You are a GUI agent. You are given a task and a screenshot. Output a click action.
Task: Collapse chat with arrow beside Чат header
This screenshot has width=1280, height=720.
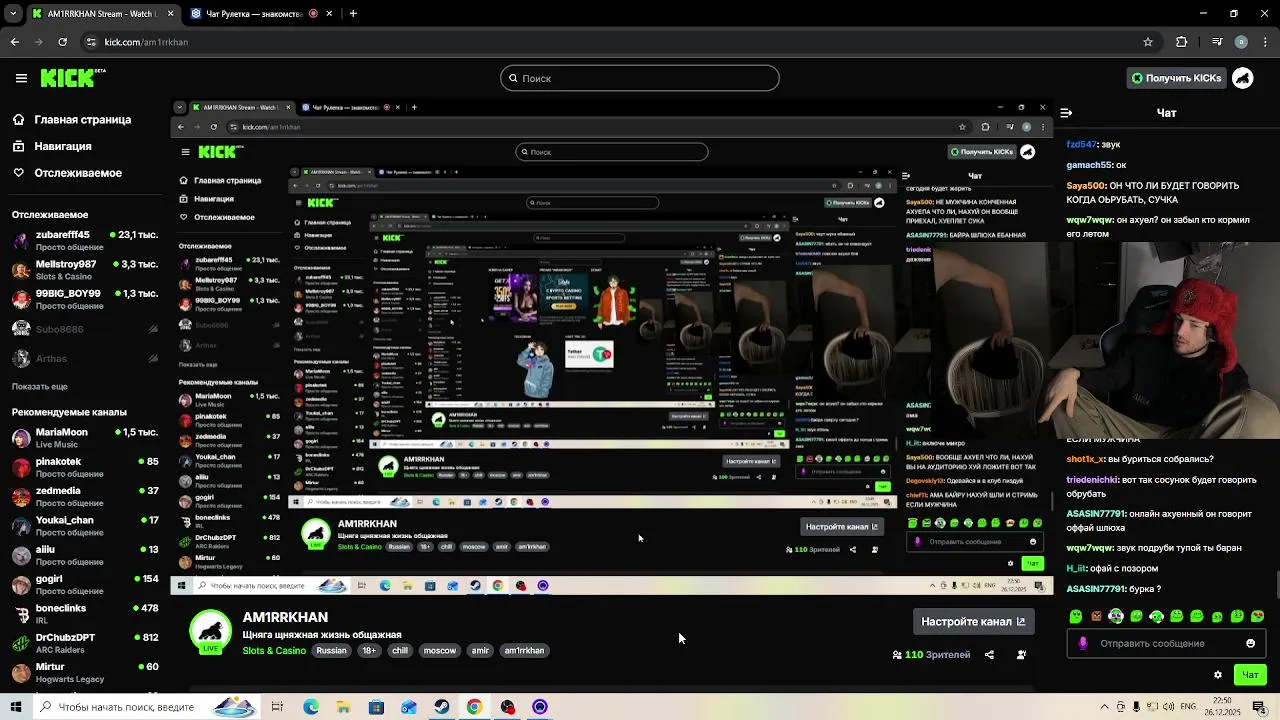[1066, 113]
